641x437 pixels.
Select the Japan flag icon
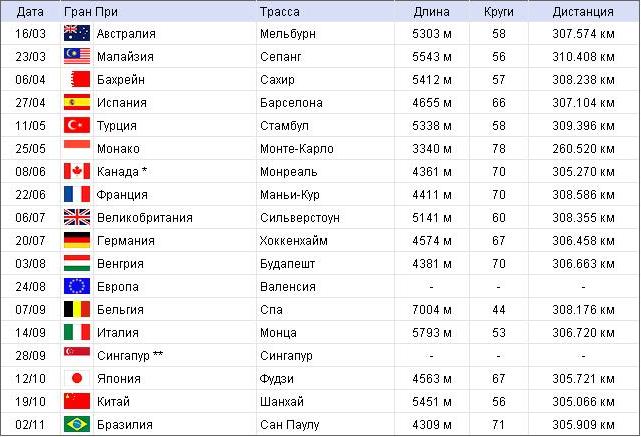77,378
